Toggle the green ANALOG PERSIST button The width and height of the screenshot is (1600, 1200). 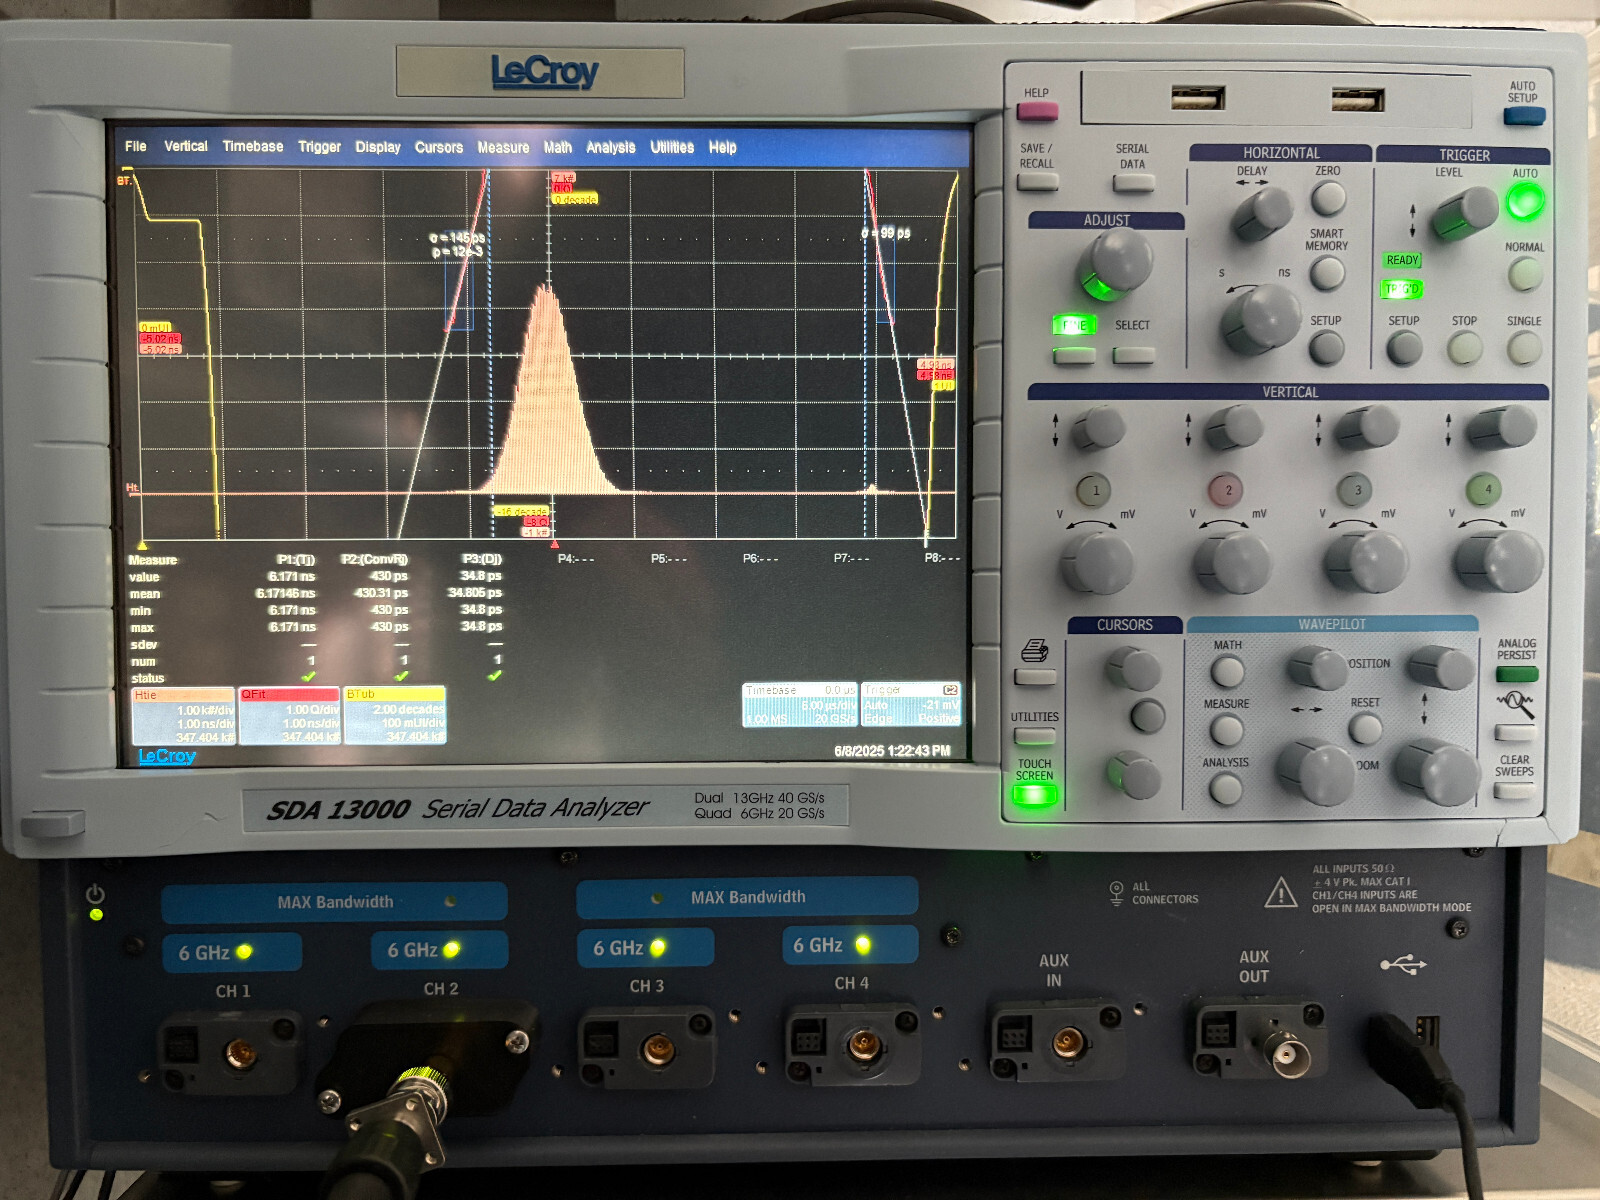(x=1517, y=675)
